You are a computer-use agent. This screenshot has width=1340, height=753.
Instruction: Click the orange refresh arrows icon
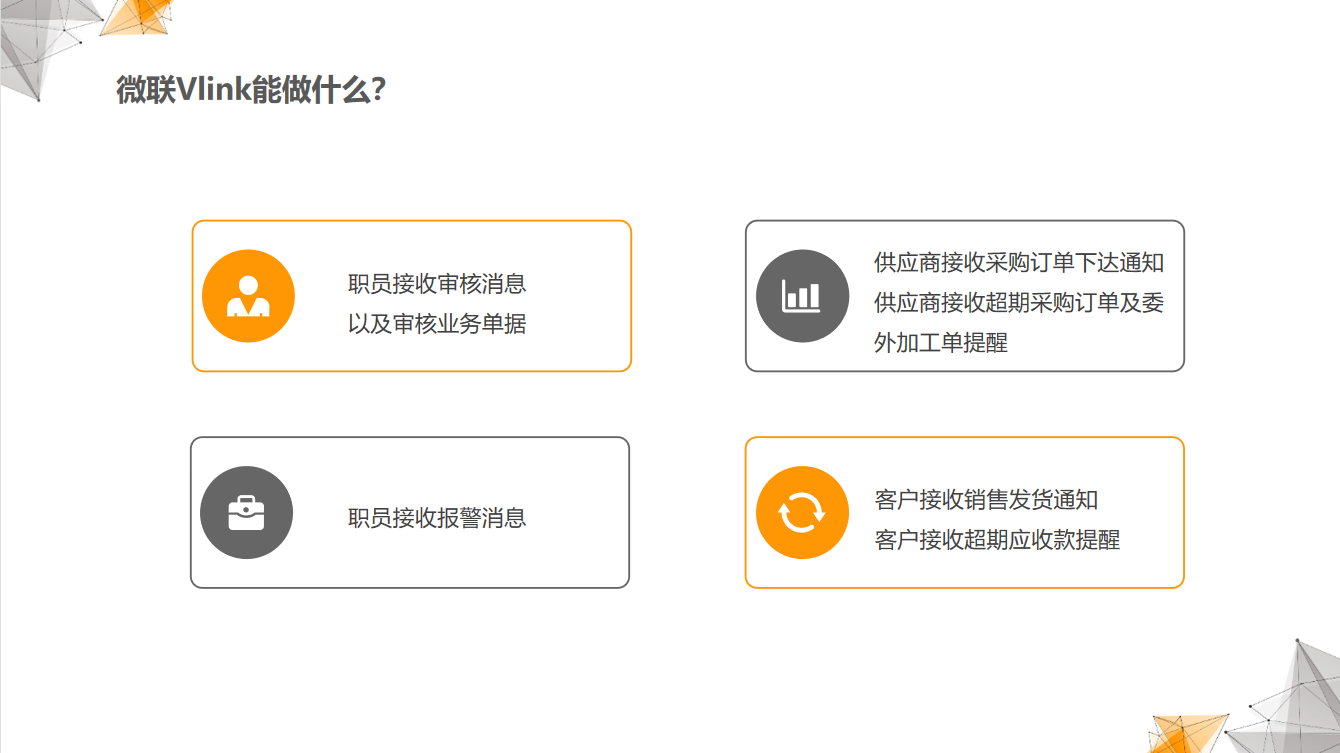[x=802, y=513]
